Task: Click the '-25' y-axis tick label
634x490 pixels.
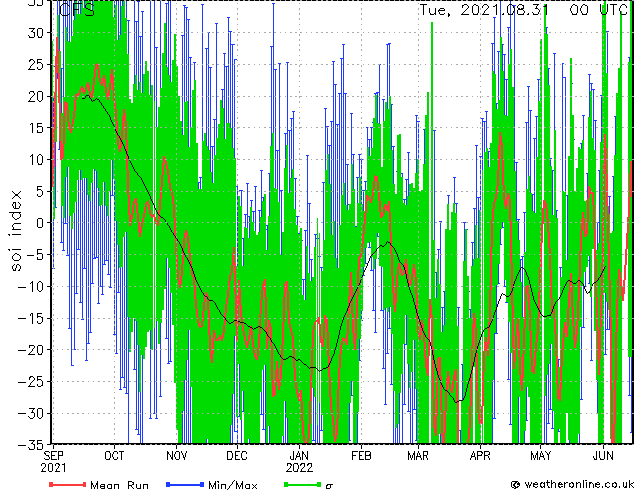Action: [x=31, y=382]
